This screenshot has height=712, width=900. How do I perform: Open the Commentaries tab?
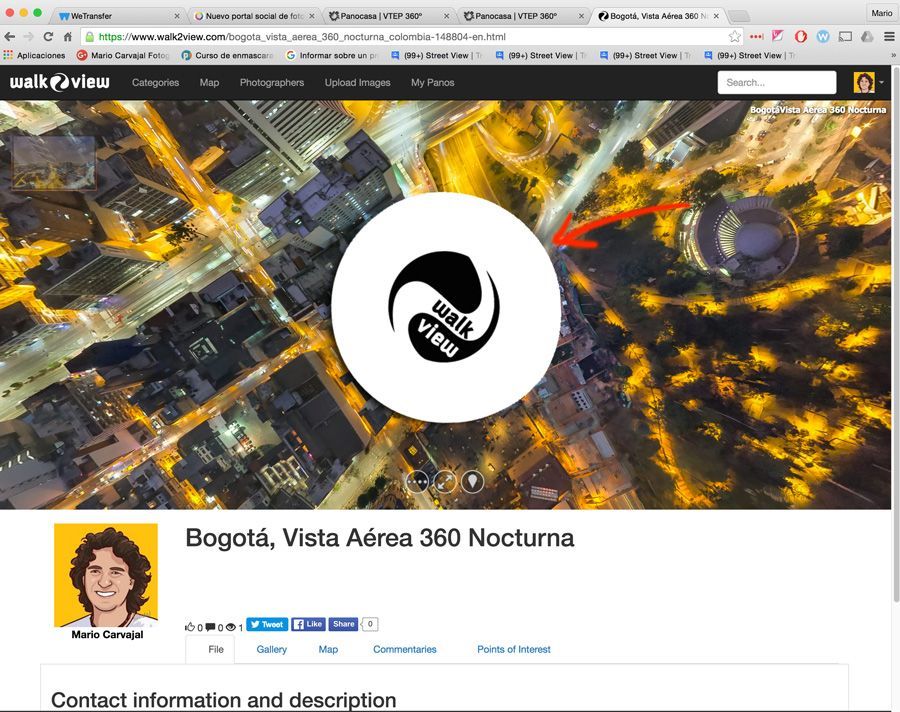(x=405, y=649)
